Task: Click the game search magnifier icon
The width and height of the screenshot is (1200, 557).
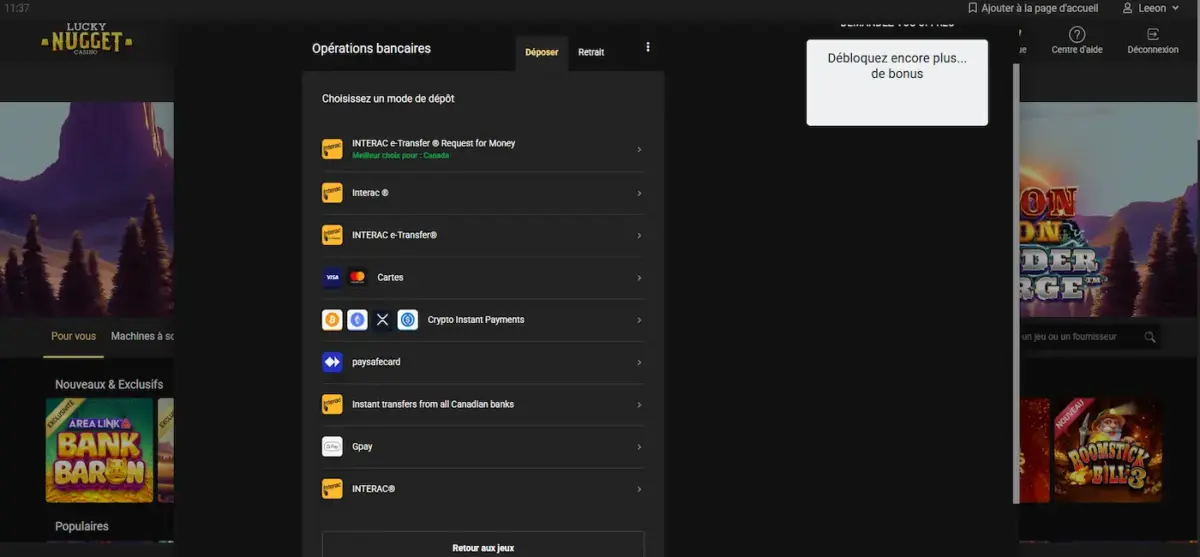Action: 1150,337
